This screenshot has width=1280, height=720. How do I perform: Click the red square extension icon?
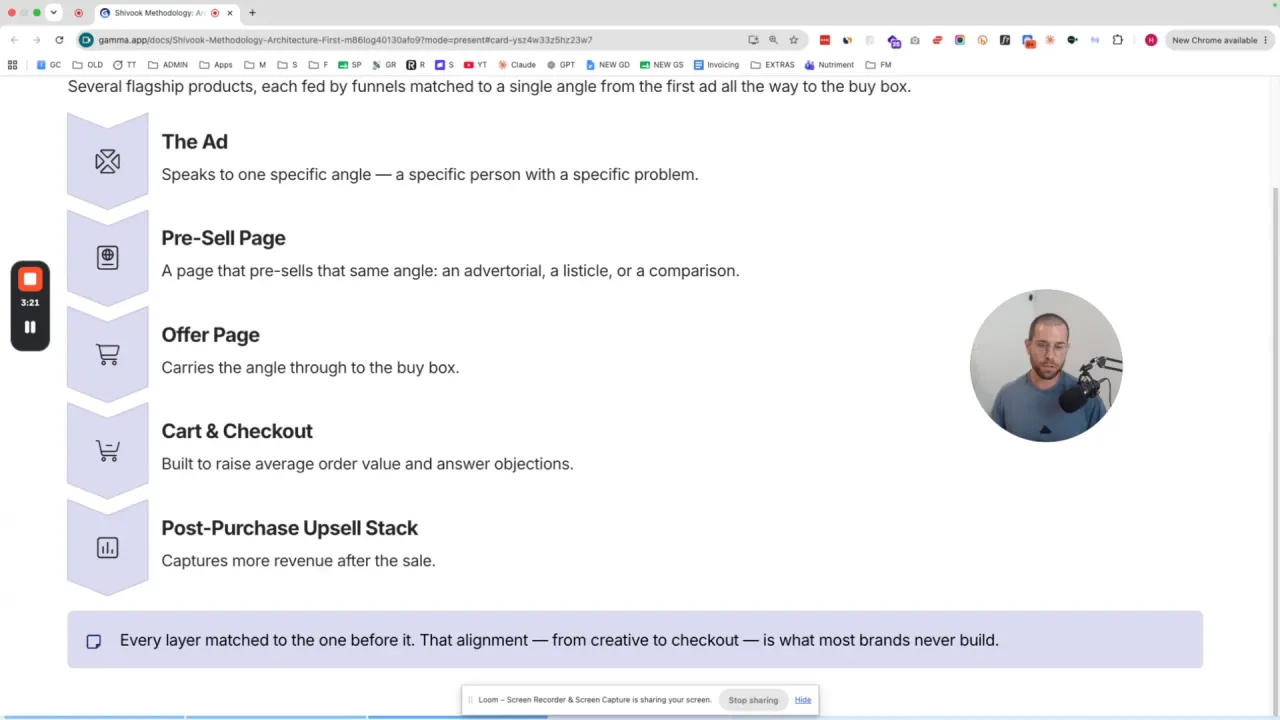pos(825,40)
